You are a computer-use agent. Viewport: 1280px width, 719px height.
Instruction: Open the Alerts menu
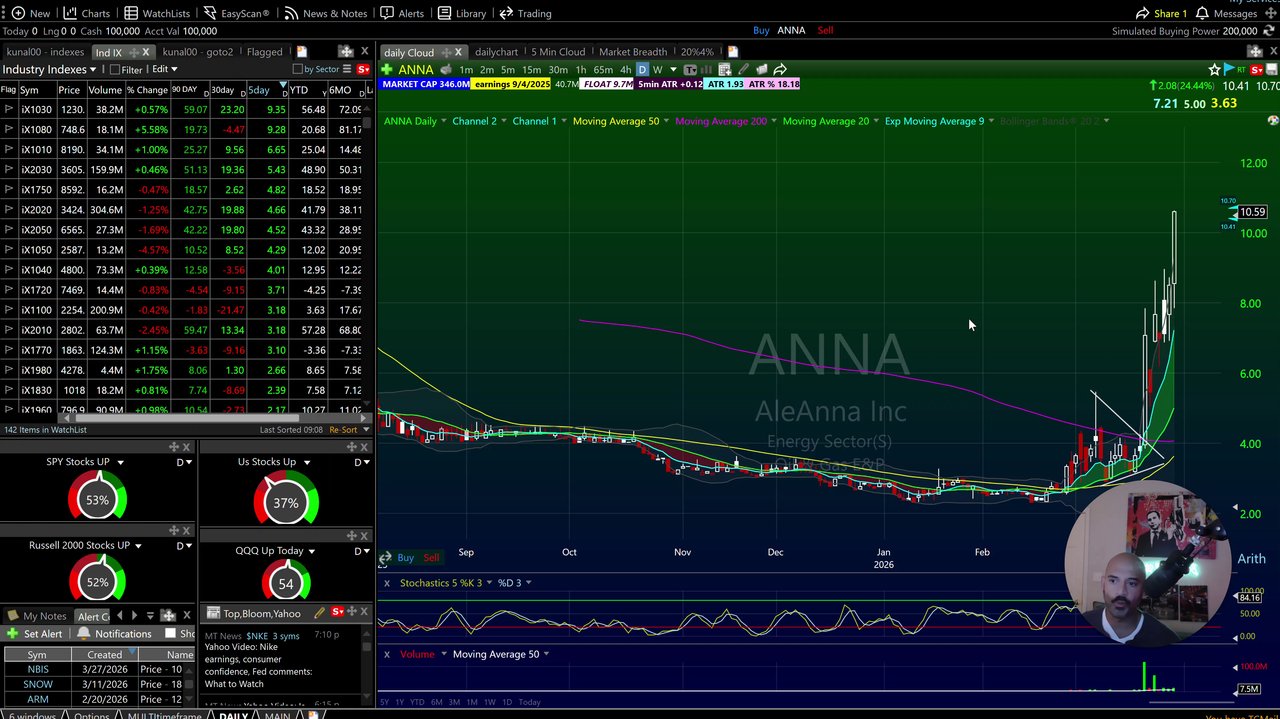pos(402,13)
